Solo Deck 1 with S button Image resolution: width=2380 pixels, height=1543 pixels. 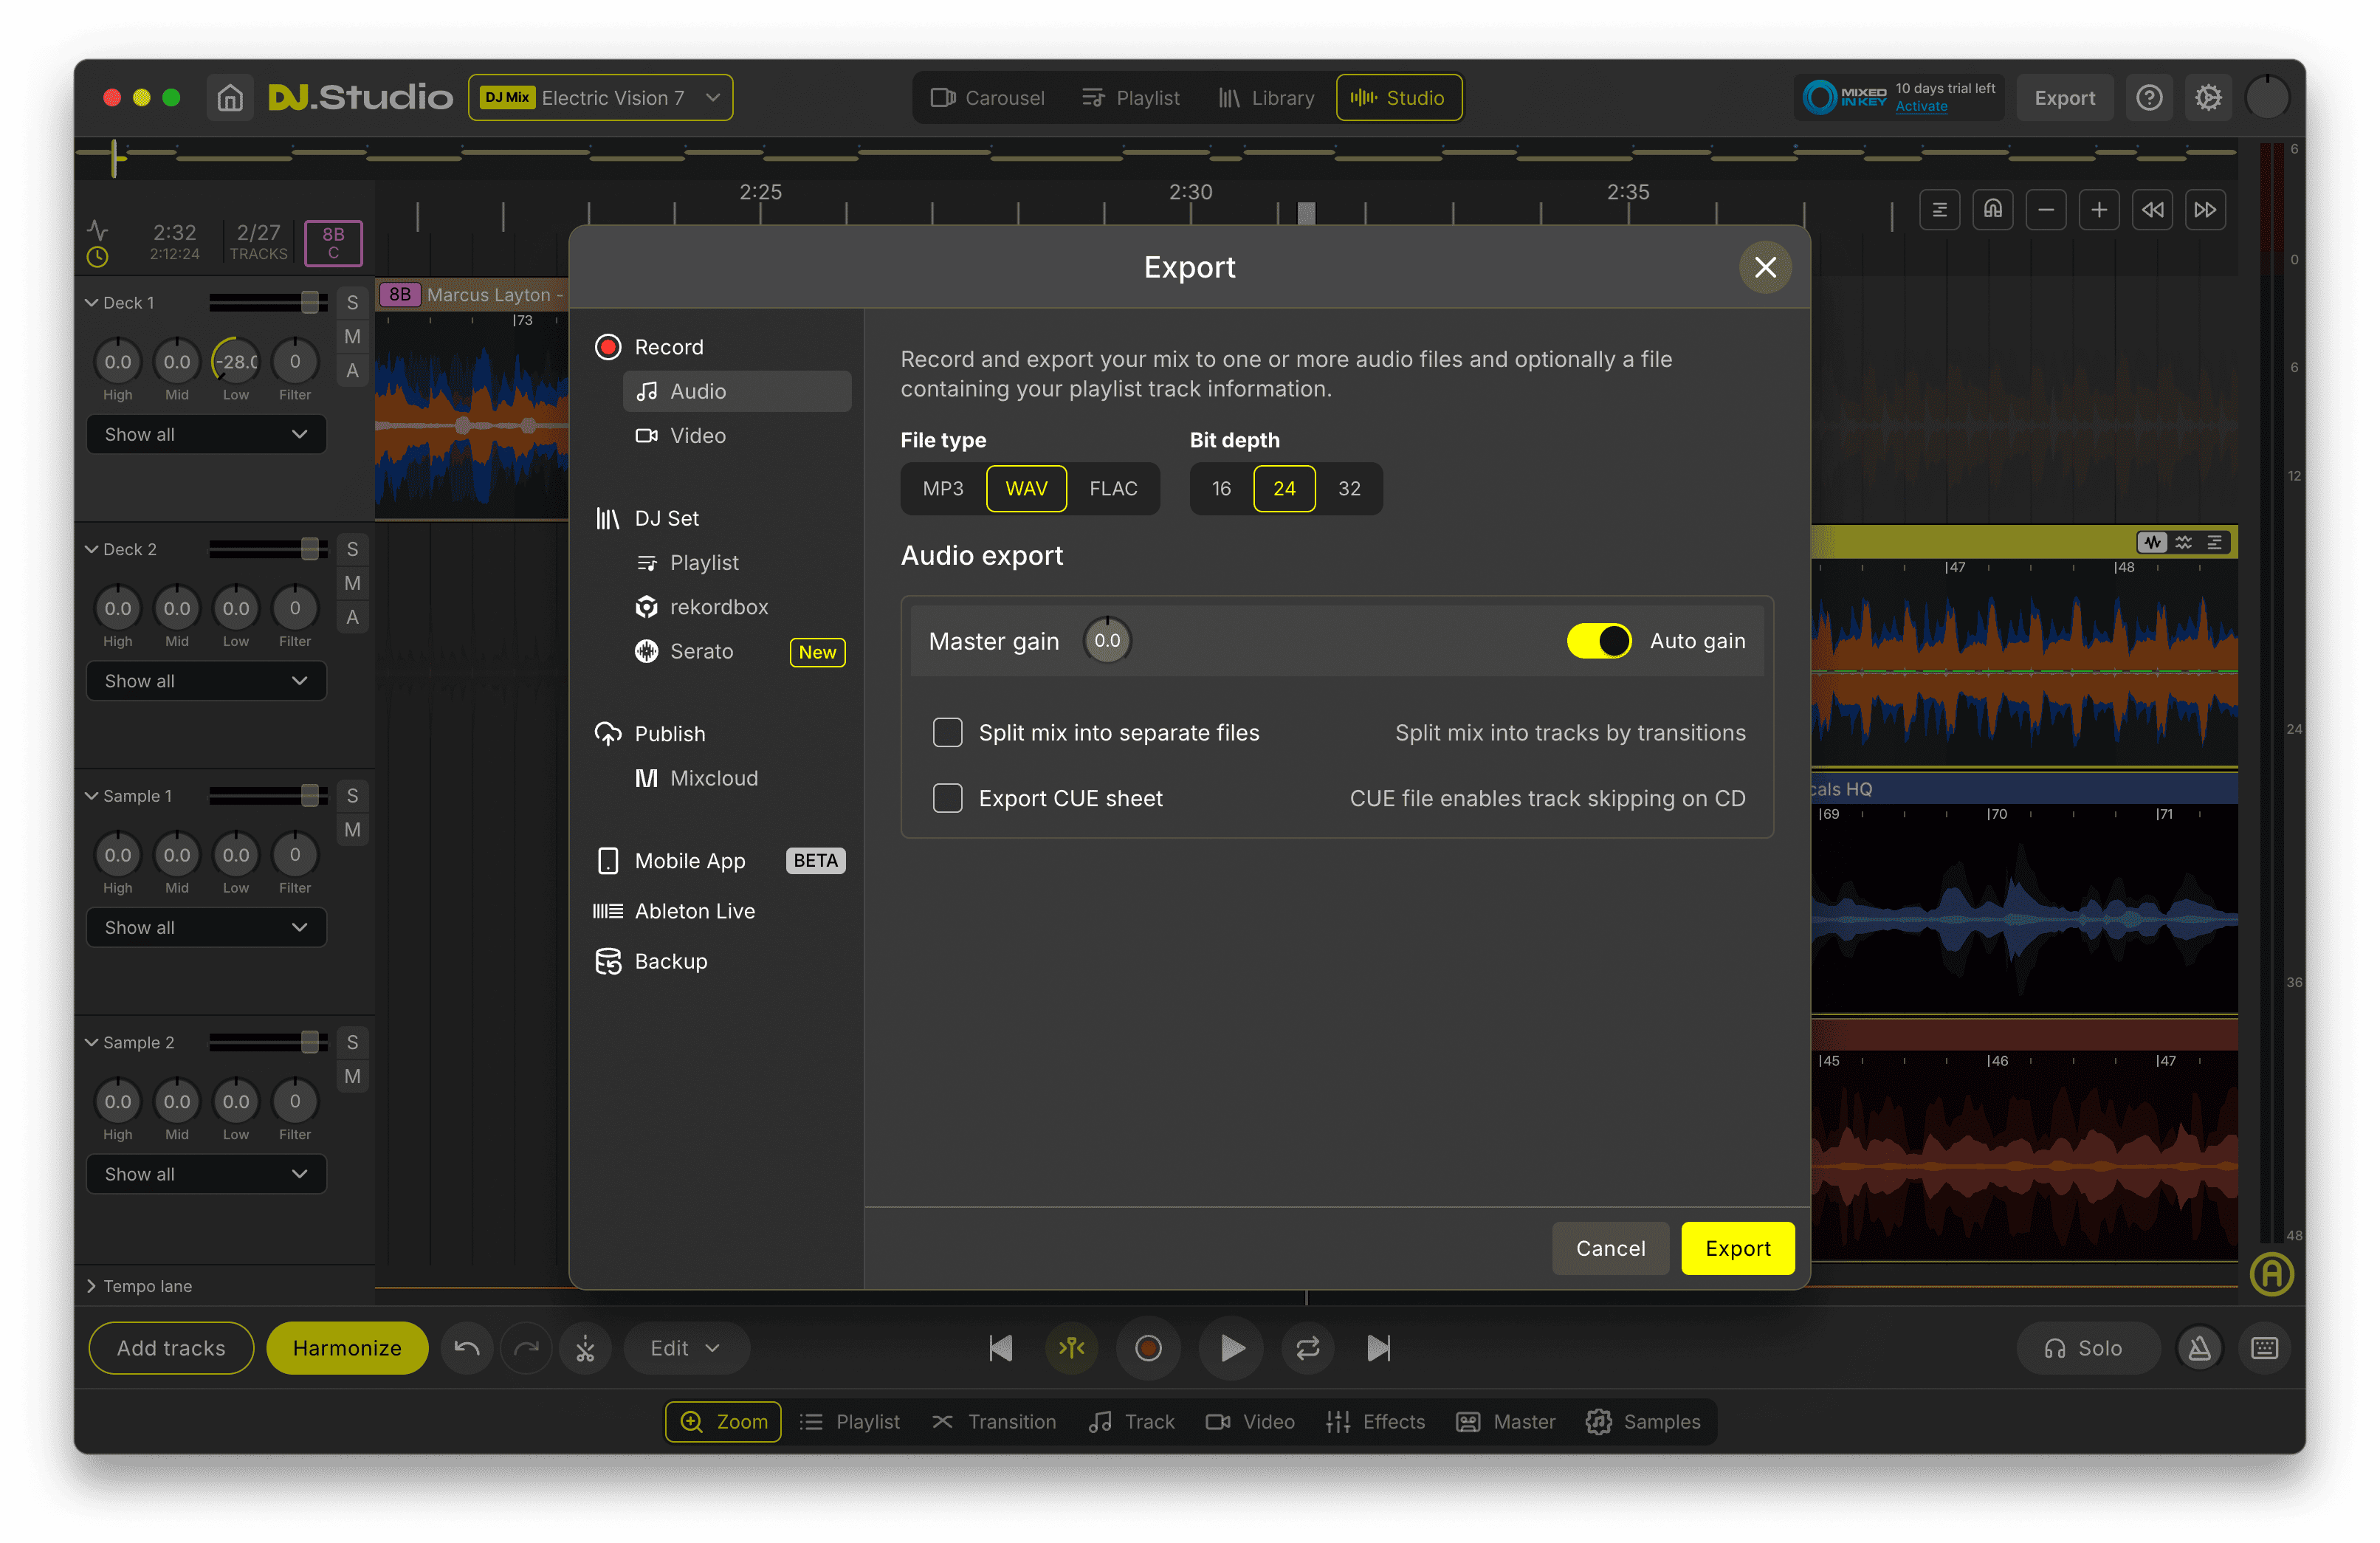pos(352,303)
